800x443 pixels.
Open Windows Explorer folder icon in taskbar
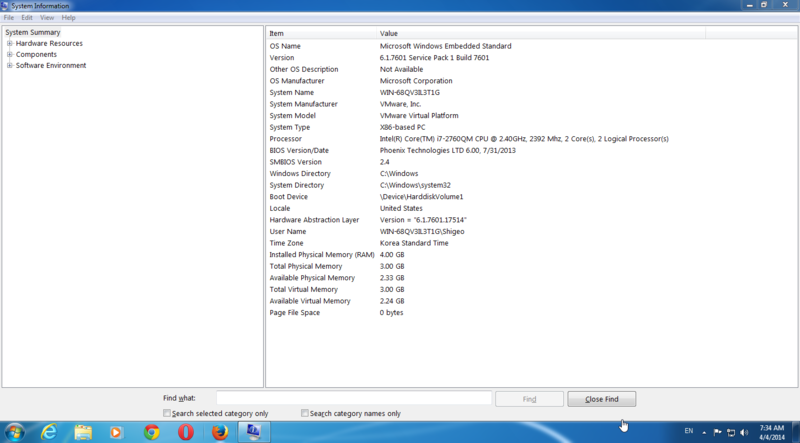83,432
